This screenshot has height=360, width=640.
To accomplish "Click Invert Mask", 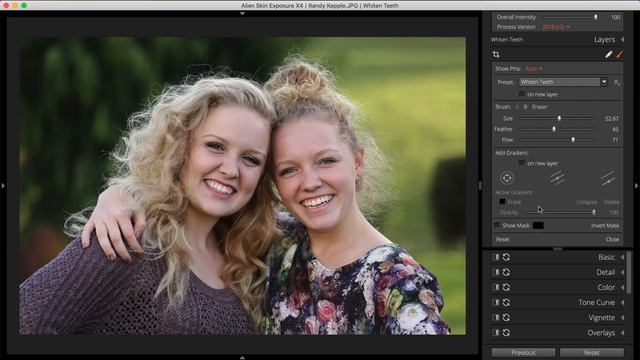I will coord(605,225).
